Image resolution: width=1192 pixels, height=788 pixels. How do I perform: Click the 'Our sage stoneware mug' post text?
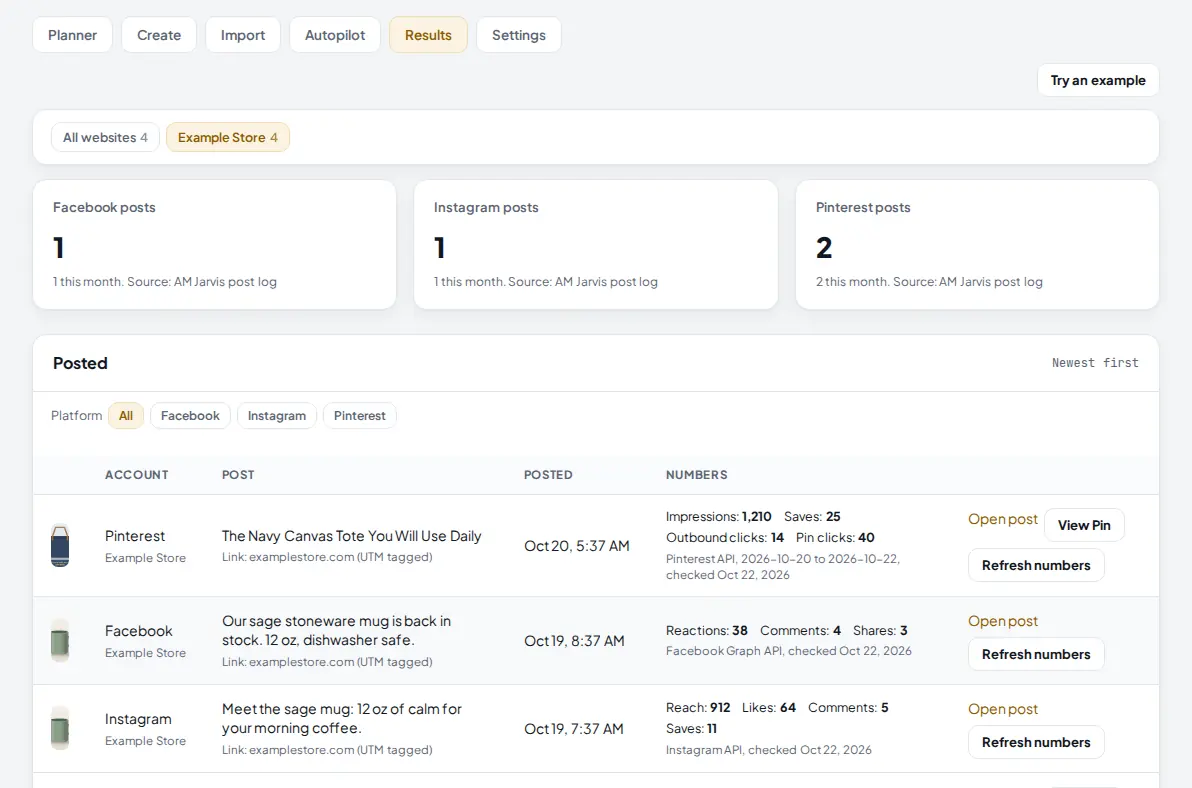[x=336, y=631]
